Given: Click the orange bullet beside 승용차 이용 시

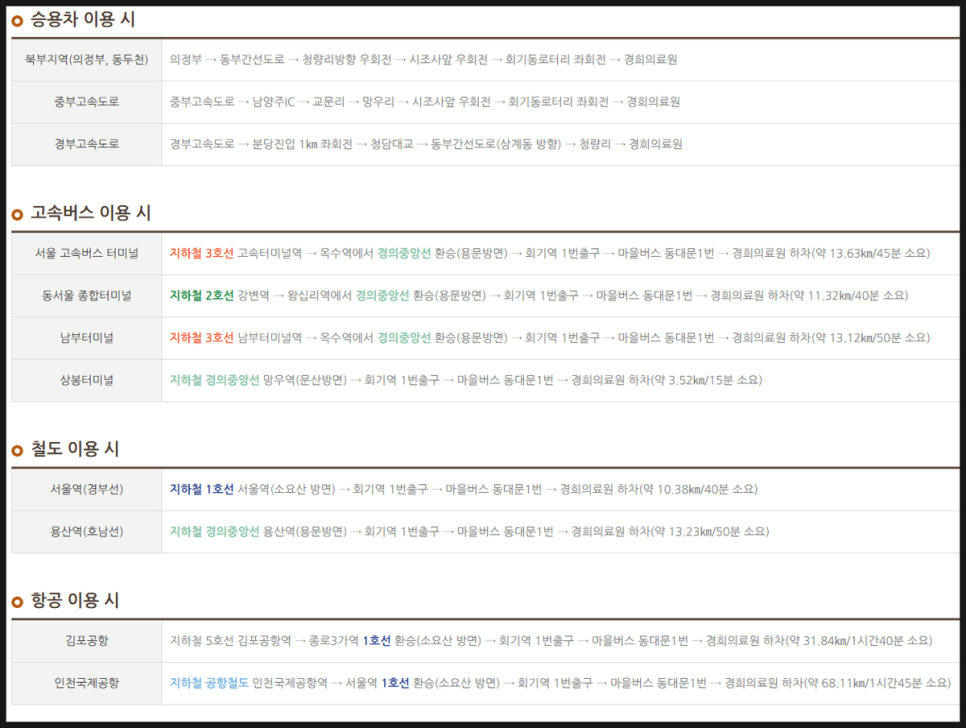Looking at the screenshot, I should tap(17, 21).
